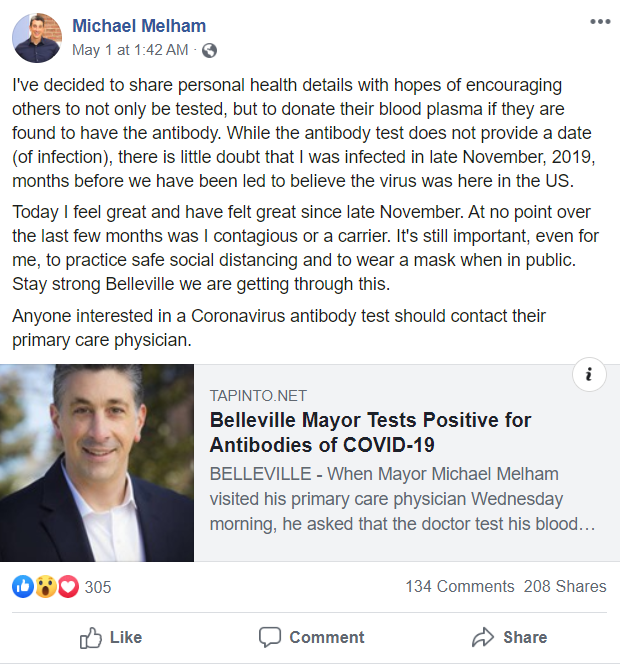Open the article preview photo
The image size is (620, 665).
[x=97, y=462]
